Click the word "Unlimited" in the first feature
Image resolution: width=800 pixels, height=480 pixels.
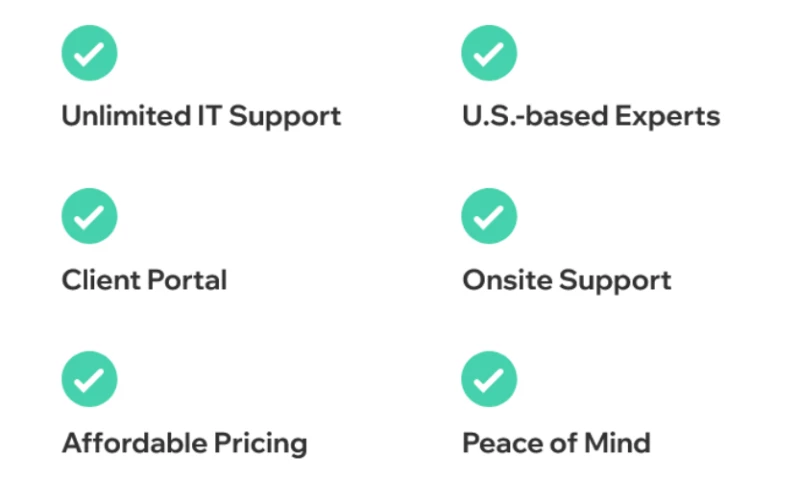(x=124, y=116)
